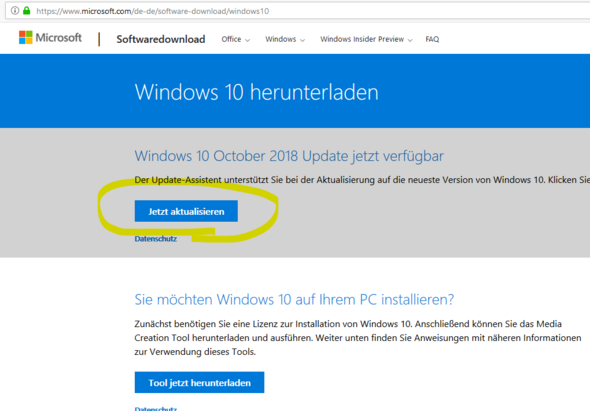This screenshot has width=590, height=411.
Task: Expand the Windows Insider Preview chevron
Action: pyautogui.click(x=410, y=40)
